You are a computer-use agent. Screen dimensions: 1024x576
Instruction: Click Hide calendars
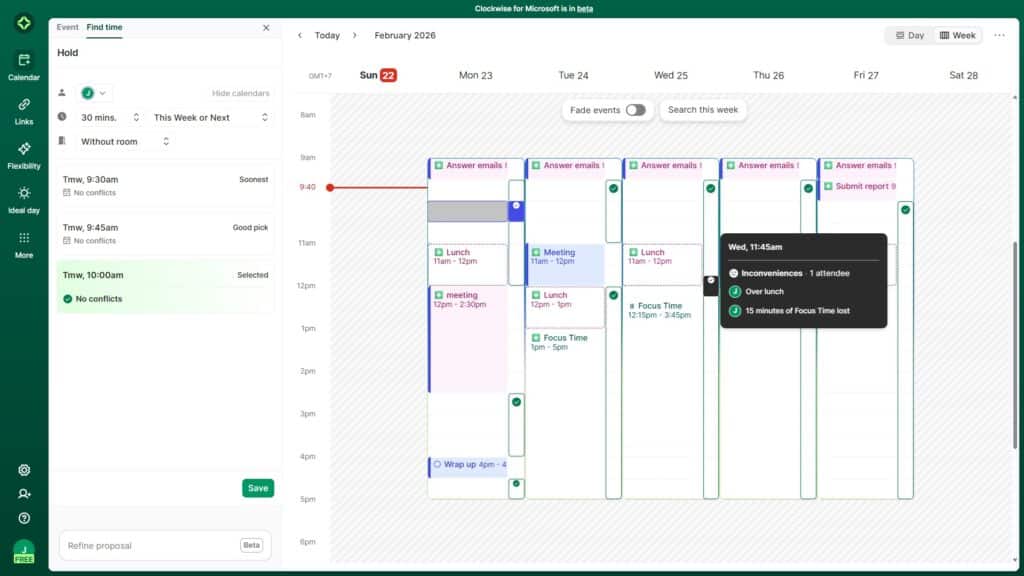(243, 92)
